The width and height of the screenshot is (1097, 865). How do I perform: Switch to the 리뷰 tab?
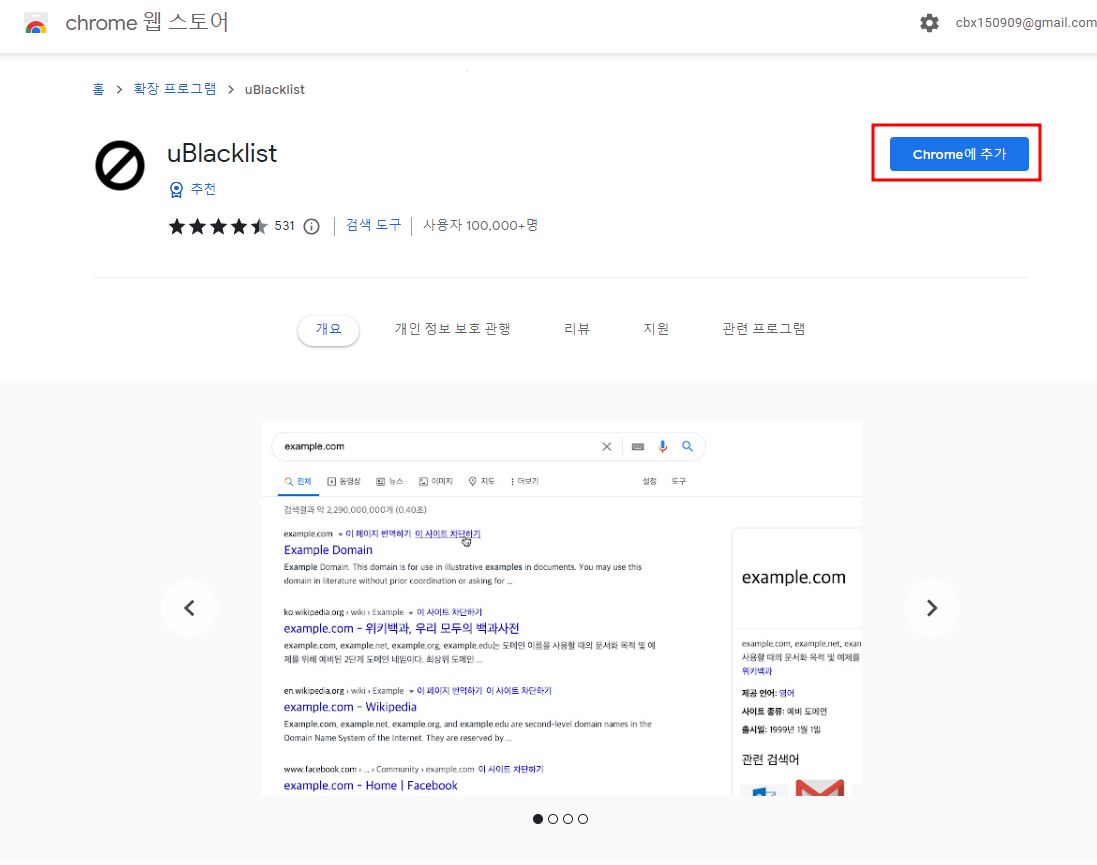click(x=577, y=329)
